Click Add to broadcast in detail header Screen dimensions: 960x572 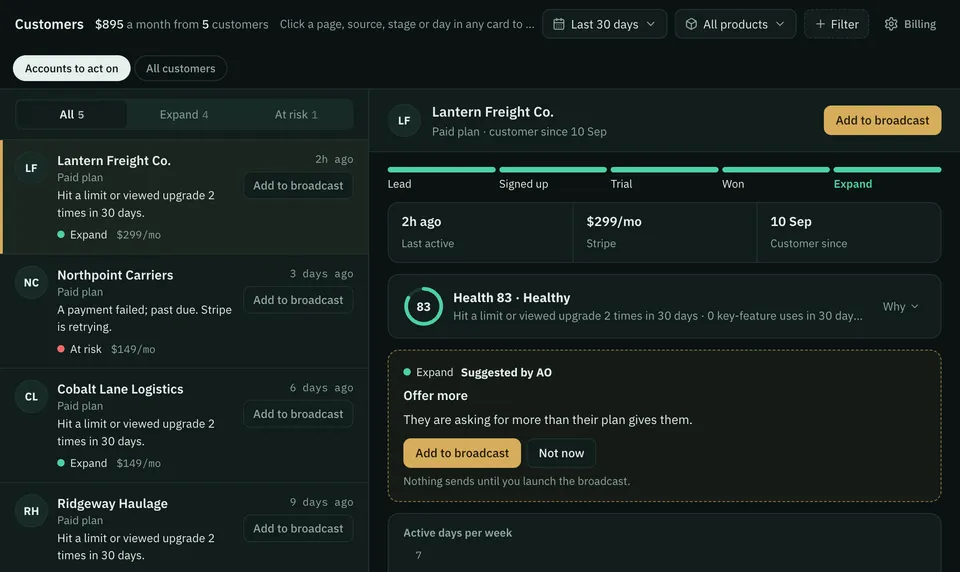coord(882,120)
